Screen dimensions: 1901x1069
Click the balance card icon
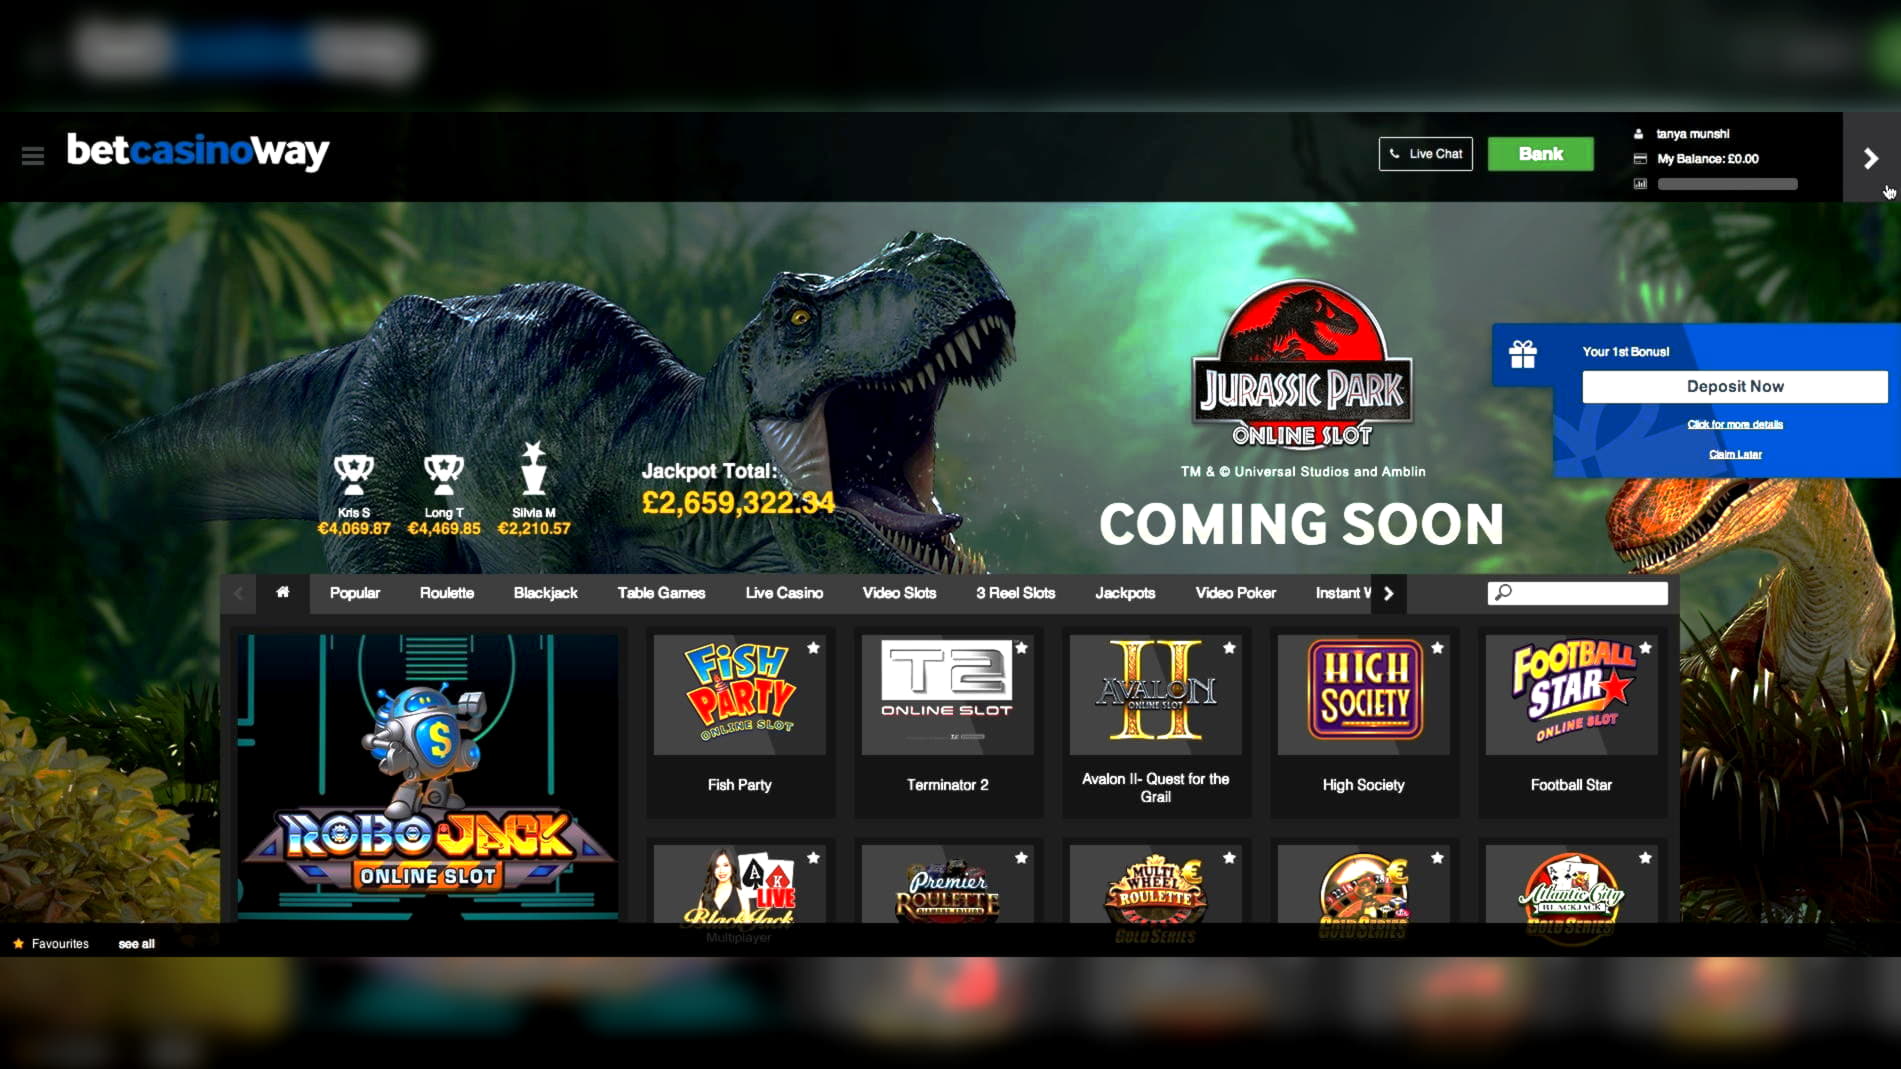1639,158
